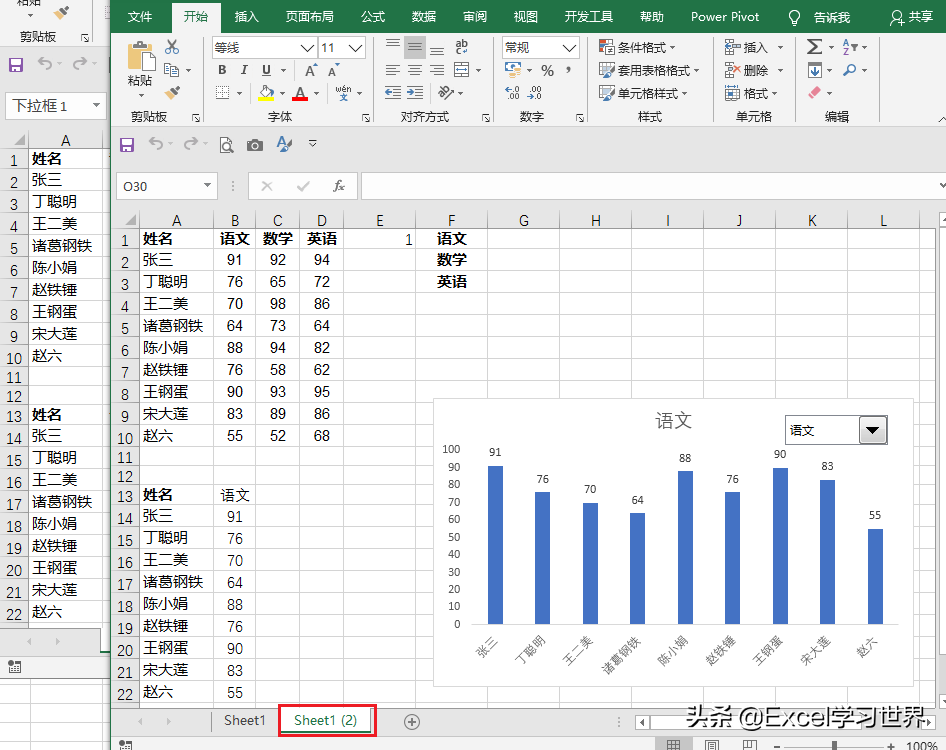Toggle bold formatting
This screenshot has height=750, width=946.
pos(222,70)
